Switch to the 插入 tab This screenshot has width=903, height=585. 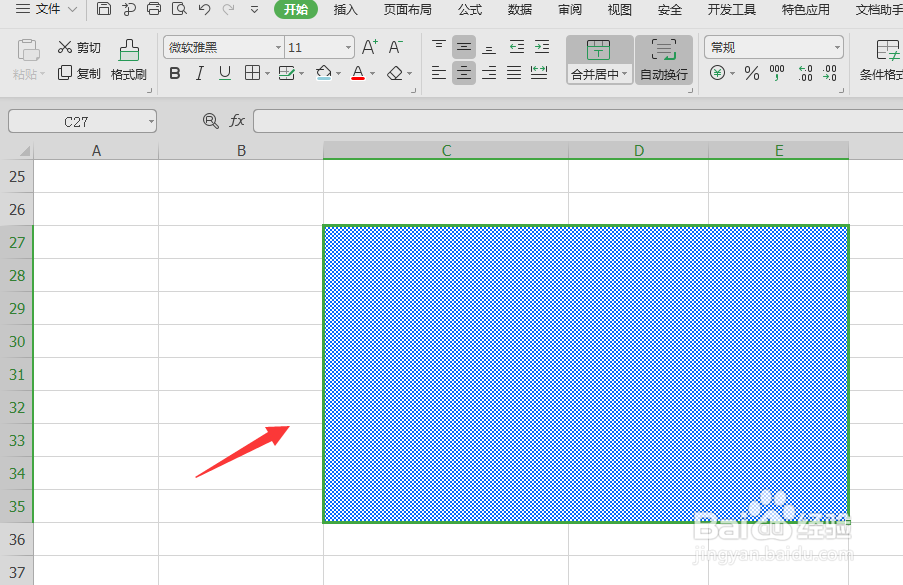point(346,10)
